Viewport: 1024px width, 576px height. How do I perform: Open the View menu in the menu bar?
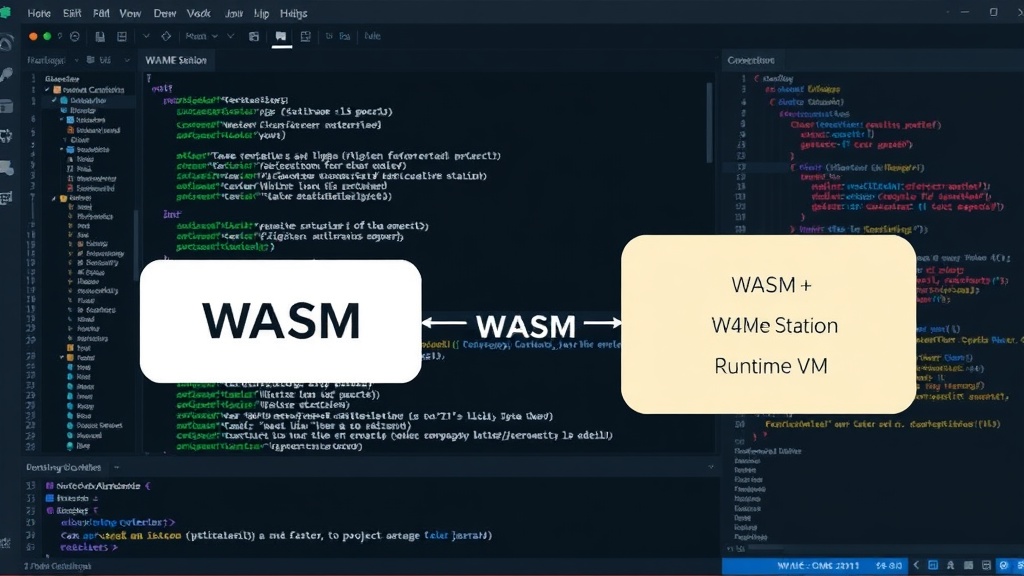pos(130,13)
